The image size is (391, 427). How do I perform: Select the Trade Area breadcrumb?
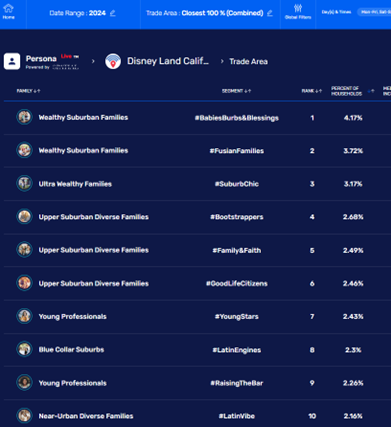pyautogui.click(x=248, y=61)
